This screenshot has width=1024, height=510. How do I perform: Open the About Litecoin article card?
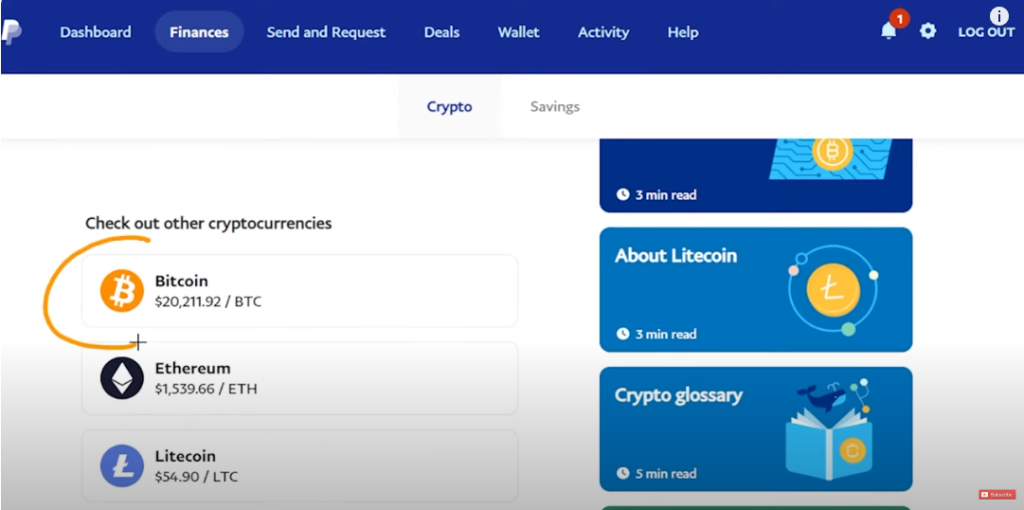point(756,289)
